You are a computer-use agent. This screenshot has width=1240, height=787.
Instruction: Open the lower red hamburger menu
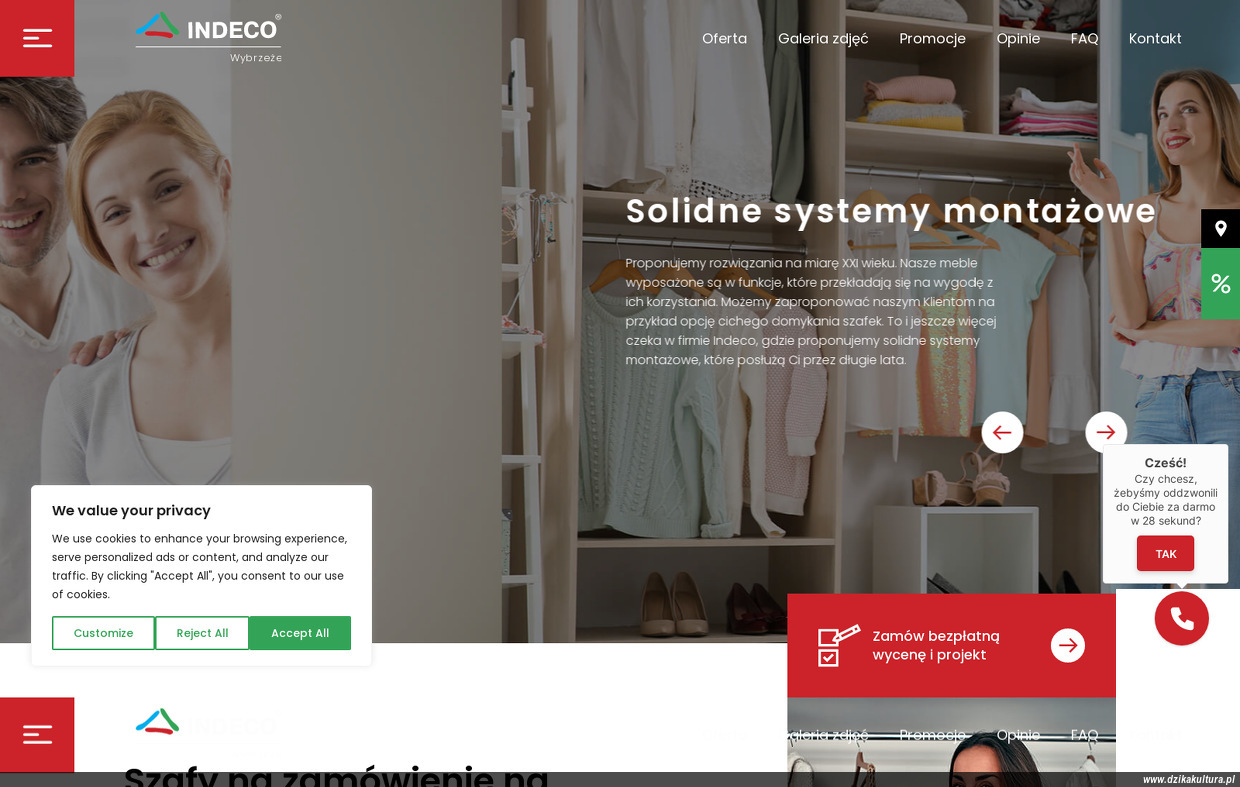pos(37,735)
